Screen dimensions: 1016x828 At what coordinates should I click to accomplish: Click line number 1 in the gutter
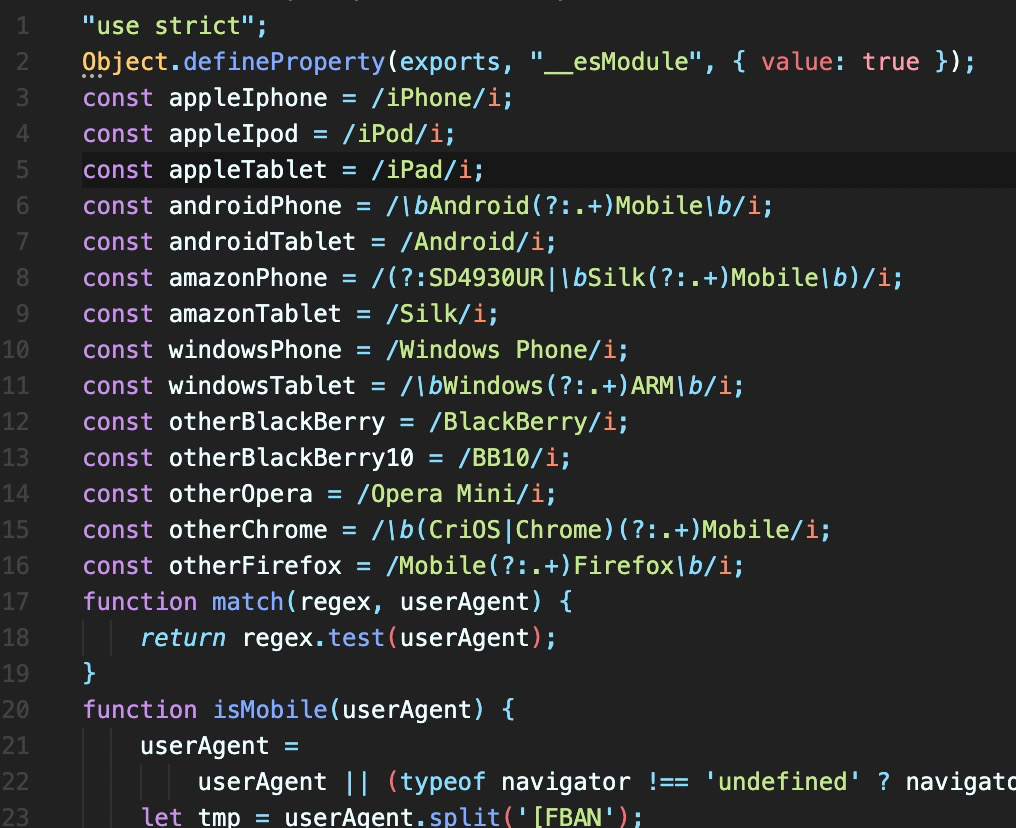click(22, 26)
